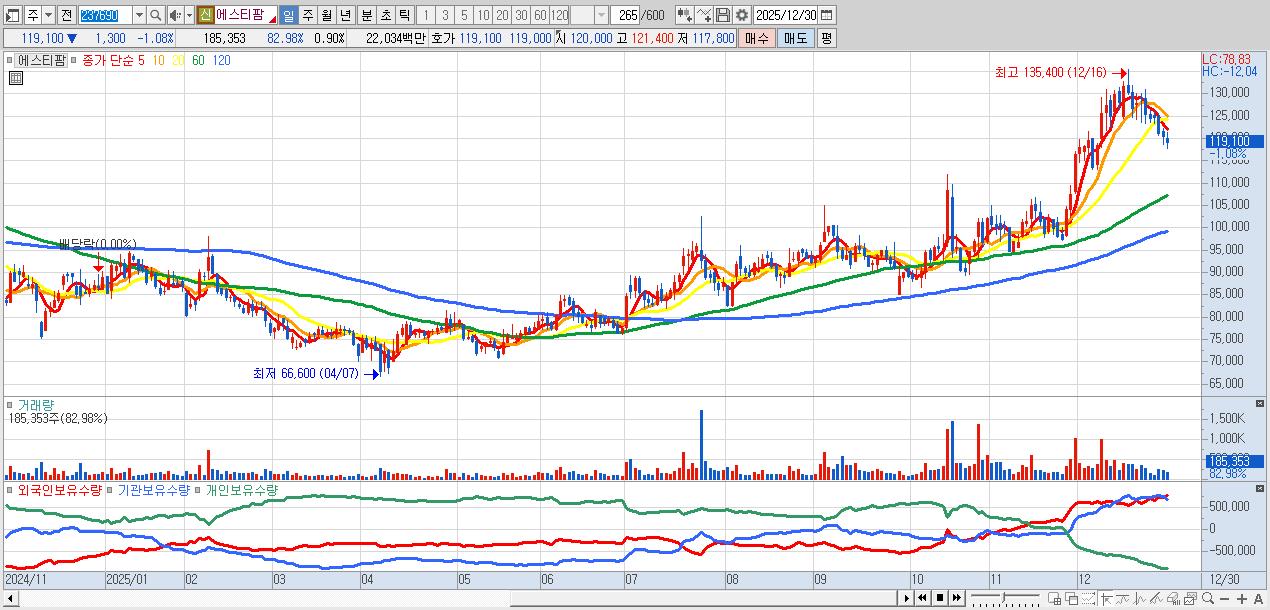Select the 10 interval button
Image resolution: width=1270 pixels, height=610 pixels.
click(483, 15)
